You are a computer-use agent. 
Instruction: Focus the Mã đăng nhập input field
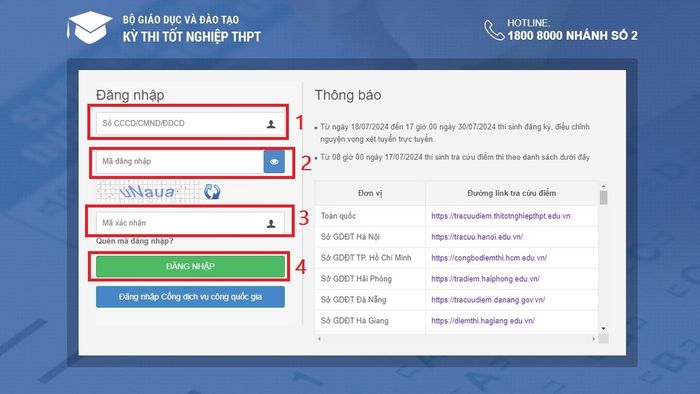point(180,162)
